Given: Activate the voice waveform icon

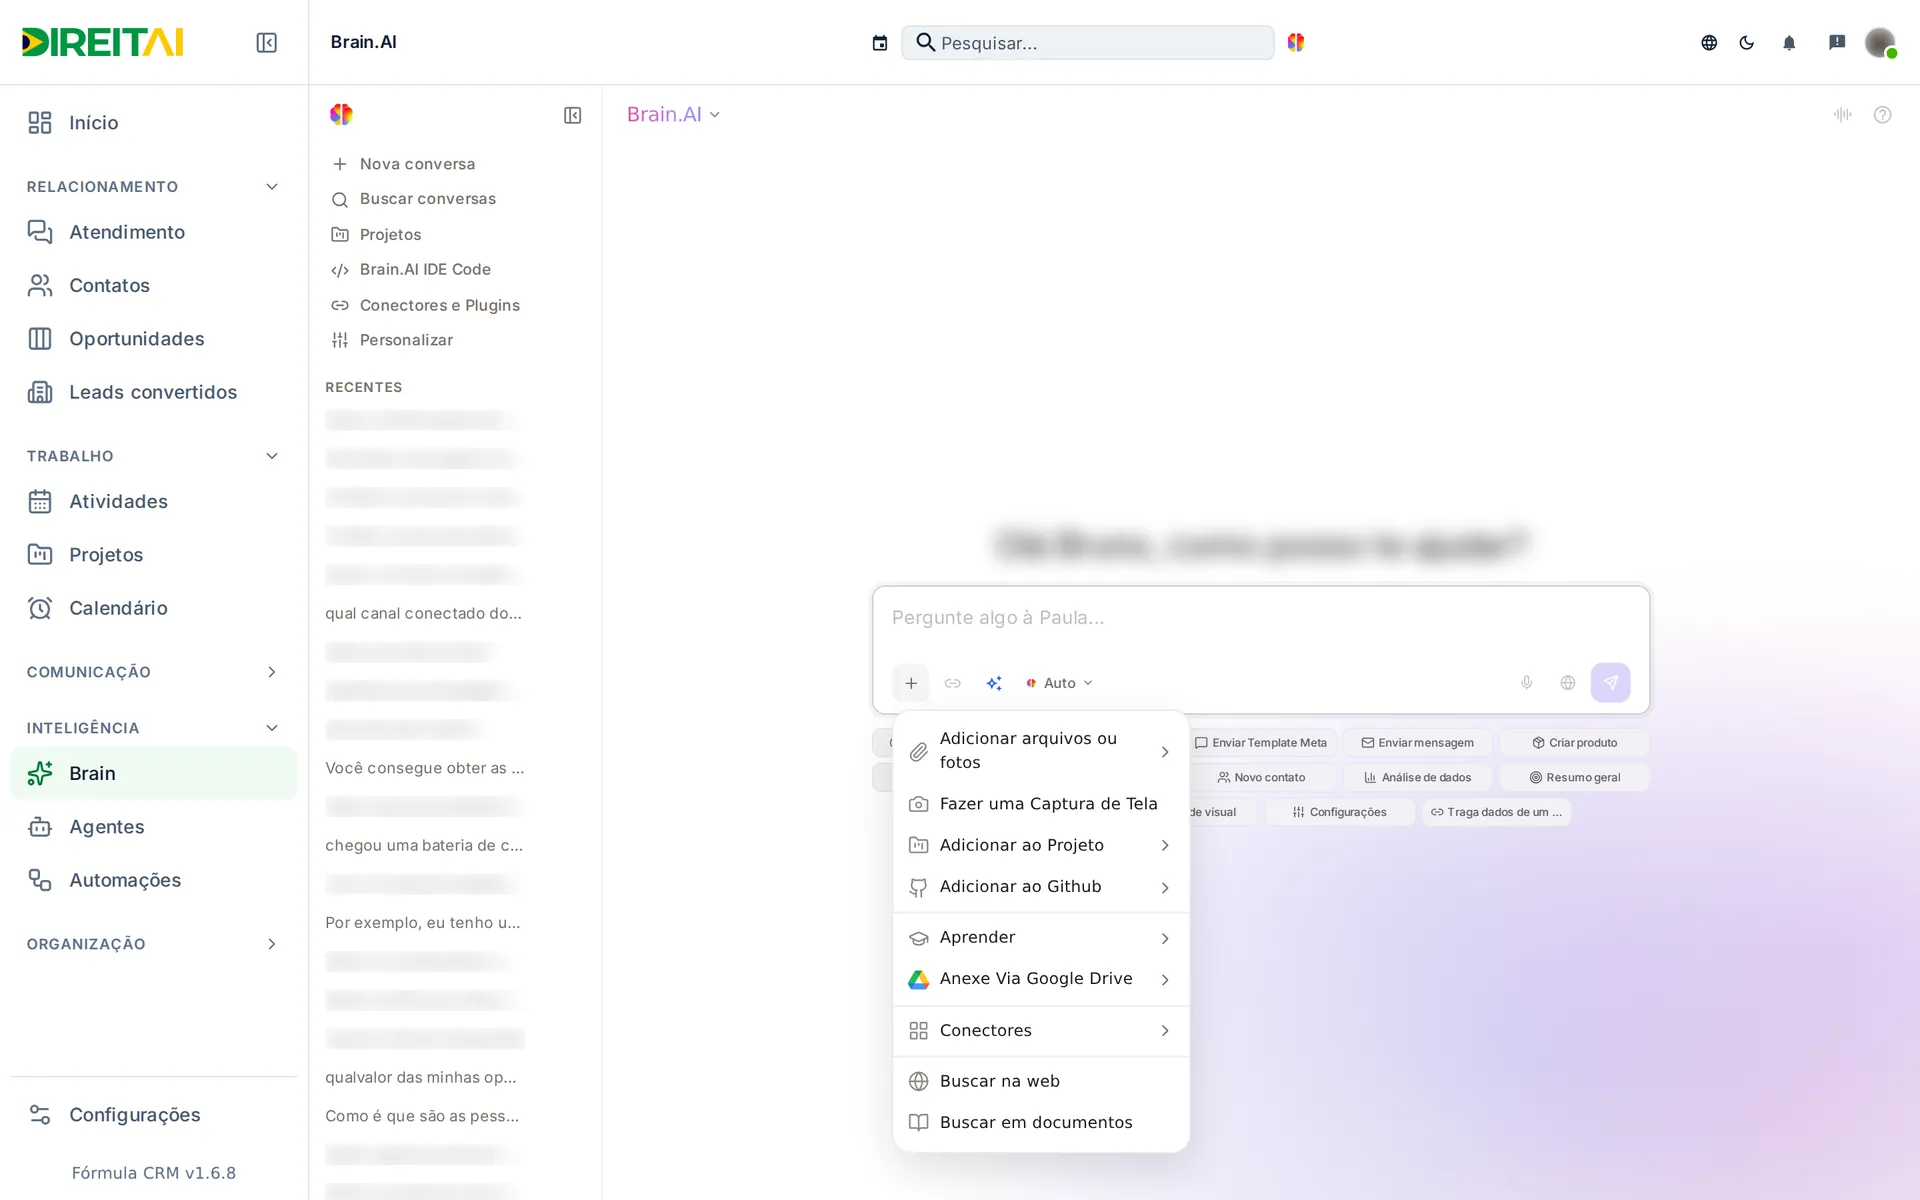Looking at the screenshot, I should click(x=1843, y=114).
